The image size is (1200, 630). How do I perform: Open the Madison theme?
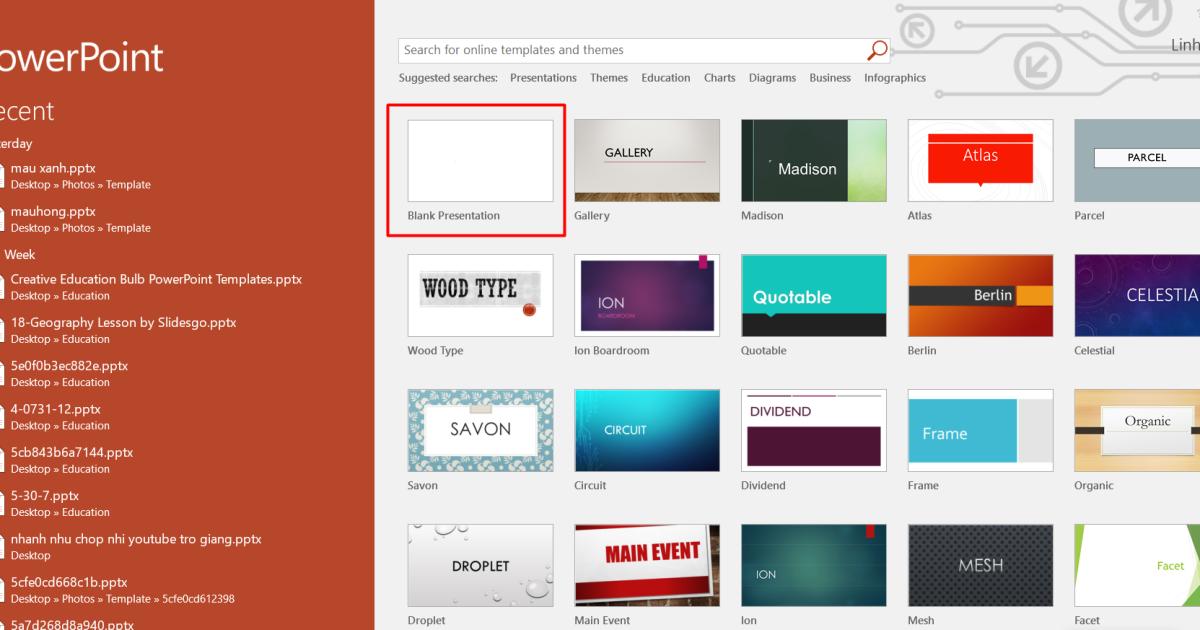click(813, 160)
